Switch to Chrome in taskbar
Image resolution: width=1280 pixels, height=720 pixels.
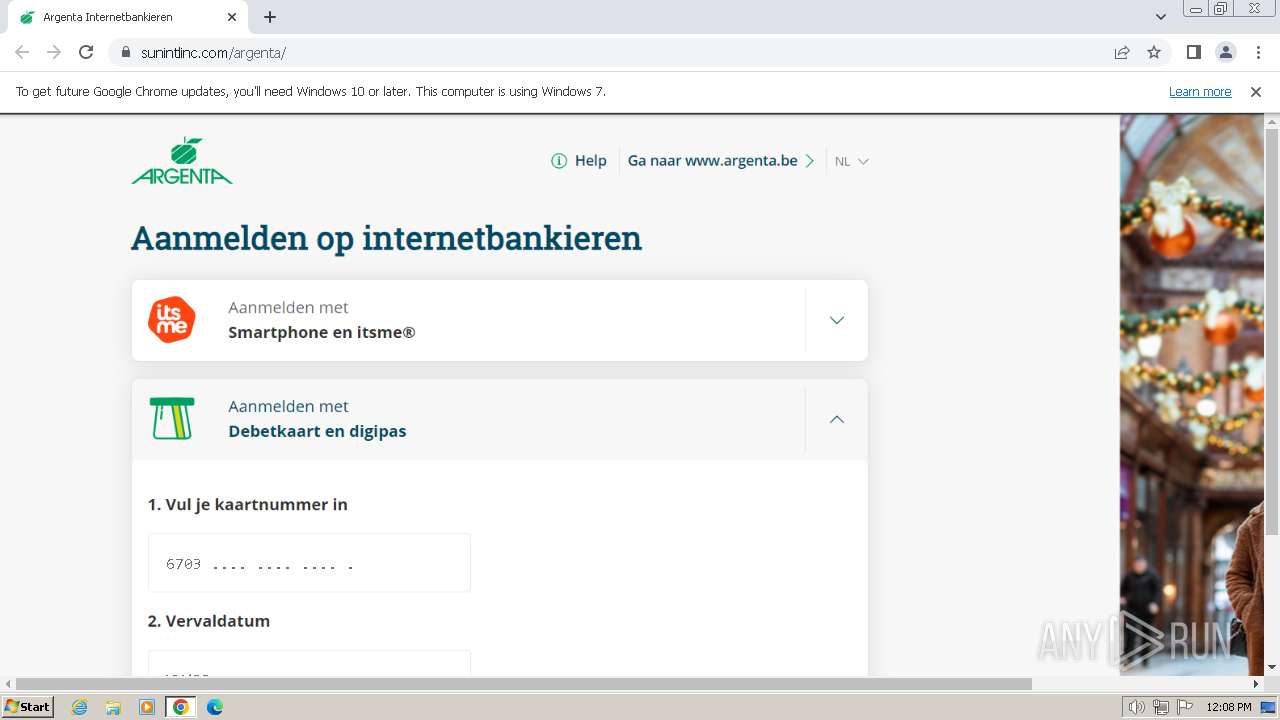point(181,707)
